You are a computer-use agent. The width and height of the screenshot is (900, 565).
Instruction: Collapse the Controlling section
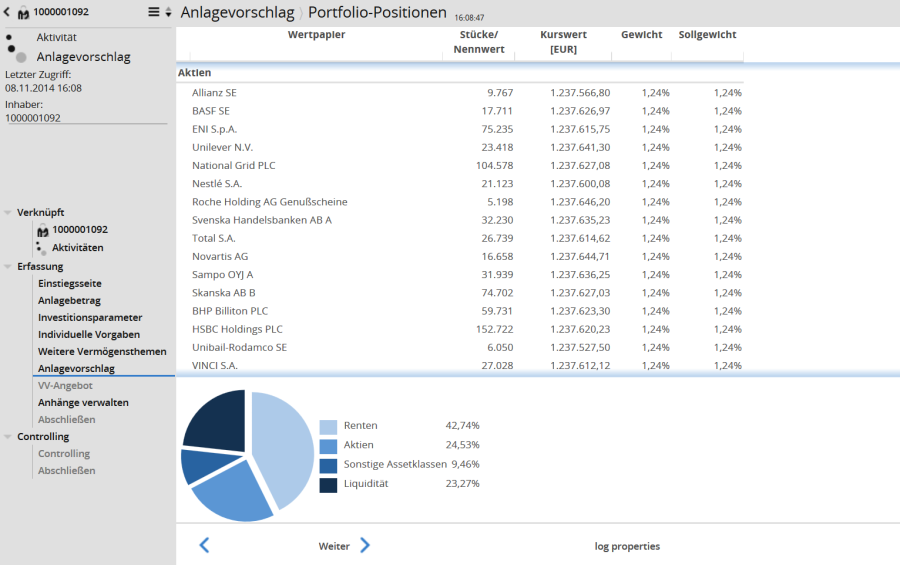pyautogui.click(x=8, y=437)
